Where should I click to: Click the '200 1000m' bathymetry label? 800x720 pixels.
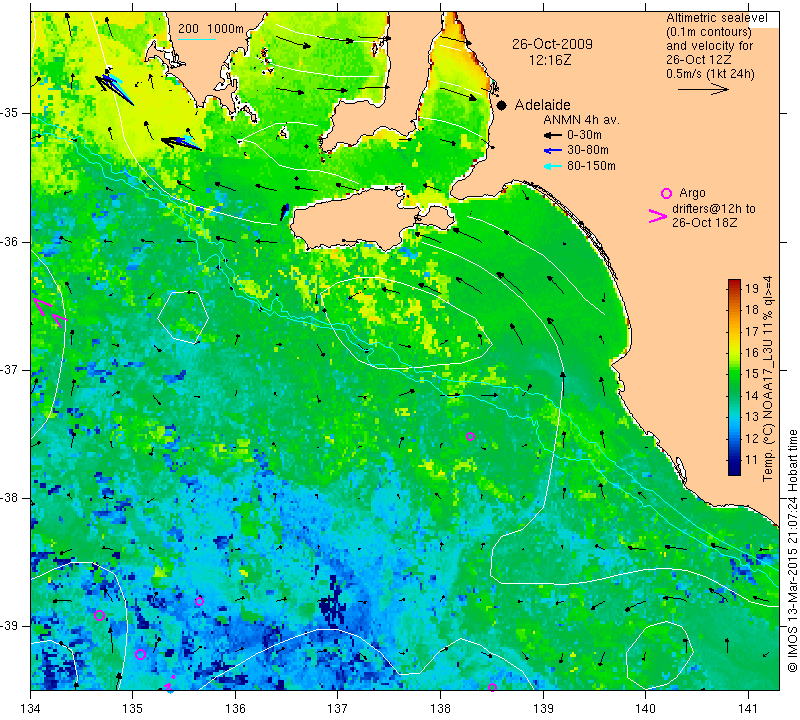[x=211, y=29]
